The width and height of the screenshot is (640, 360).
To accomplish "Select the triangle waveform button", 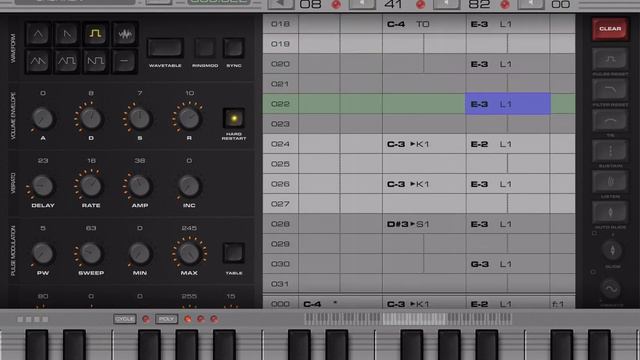I will point(38,34).
